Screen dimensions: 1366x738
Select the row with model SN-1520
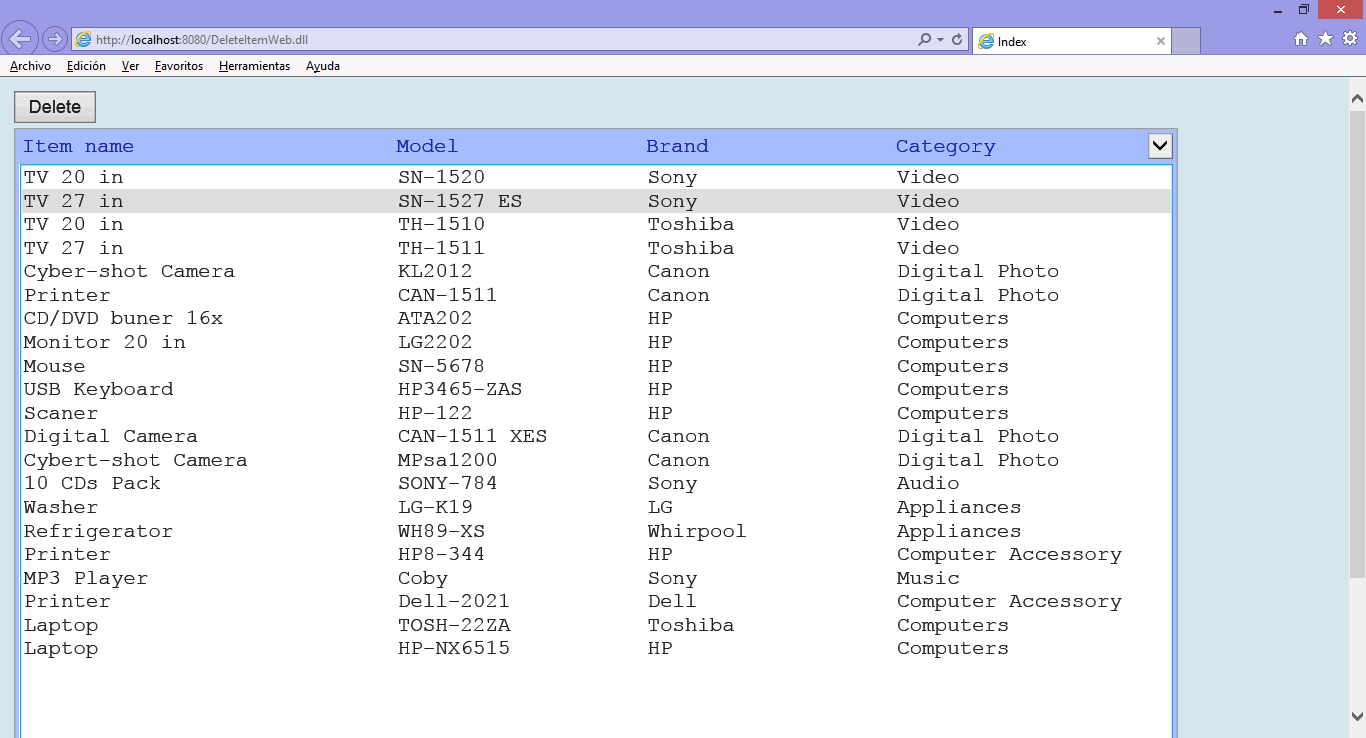tap(596, 177)
